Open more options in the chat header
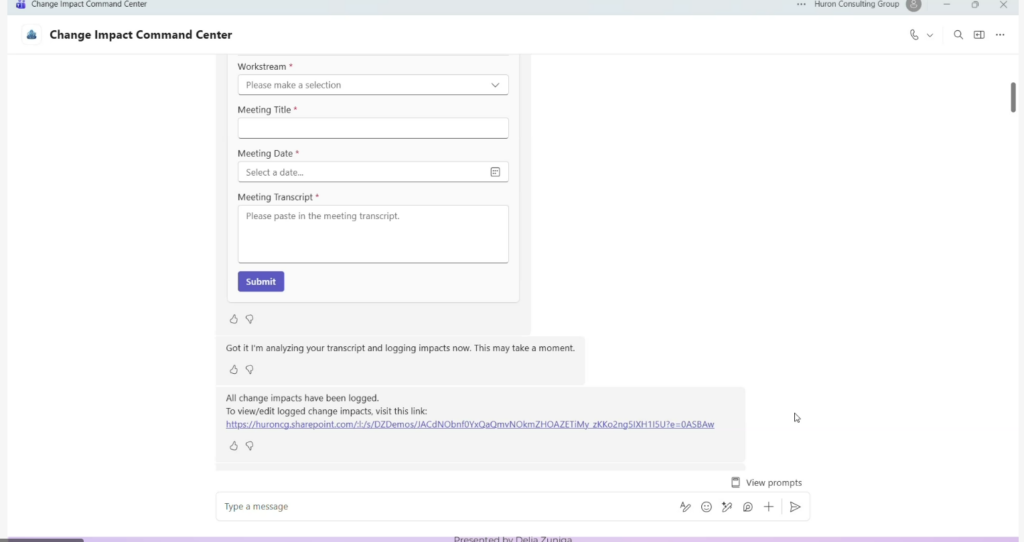Image resolution: width=1024 pixels, height=542 pixels. (1000, 35)
